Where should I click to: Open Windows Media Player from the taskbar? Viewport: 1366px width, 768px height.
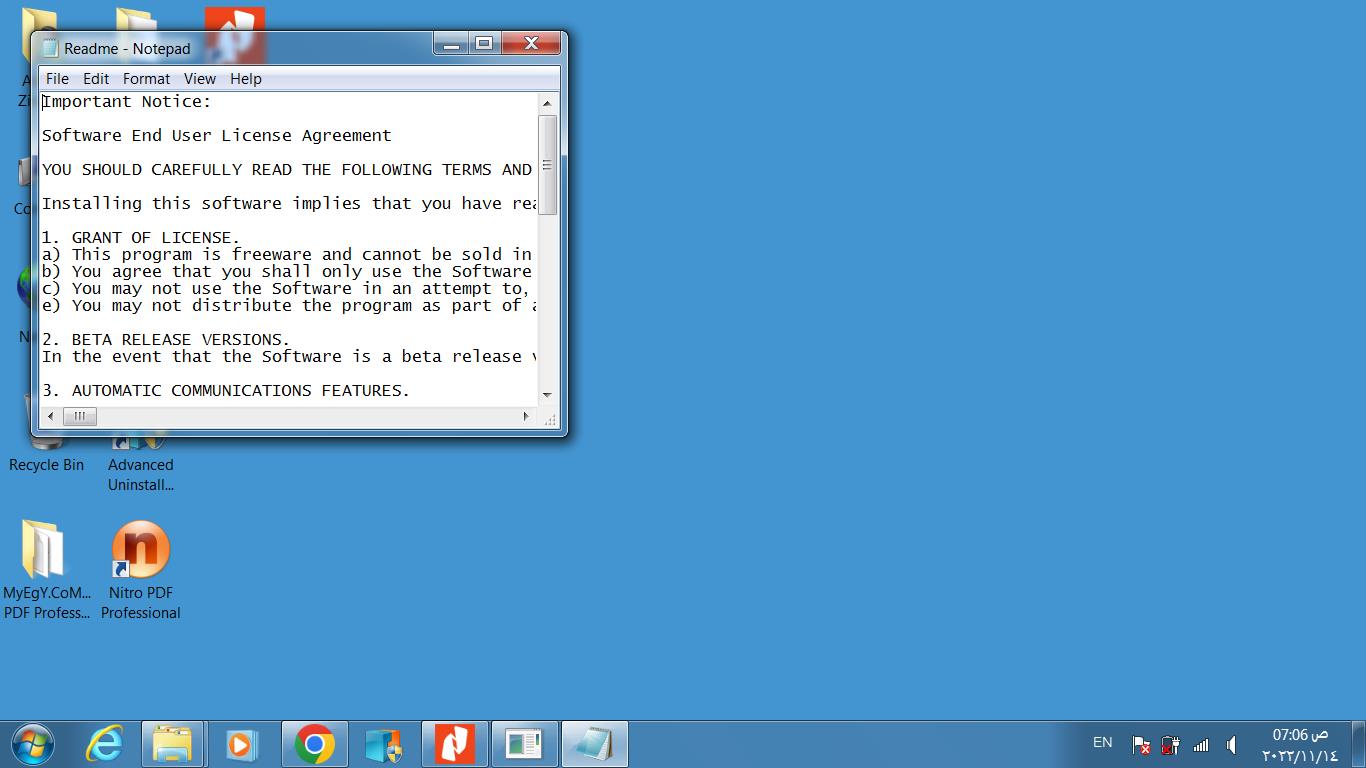coord(241,745)
